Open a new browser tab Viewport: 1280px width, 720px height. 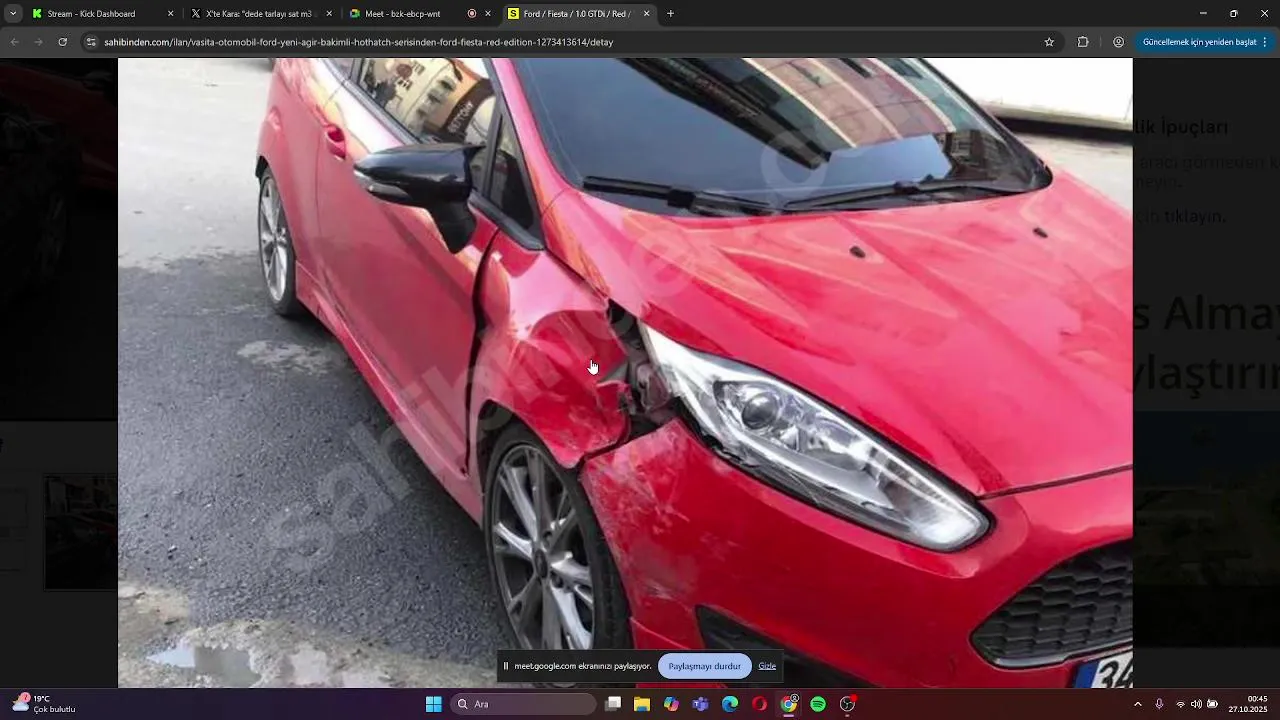coord(670,14)
